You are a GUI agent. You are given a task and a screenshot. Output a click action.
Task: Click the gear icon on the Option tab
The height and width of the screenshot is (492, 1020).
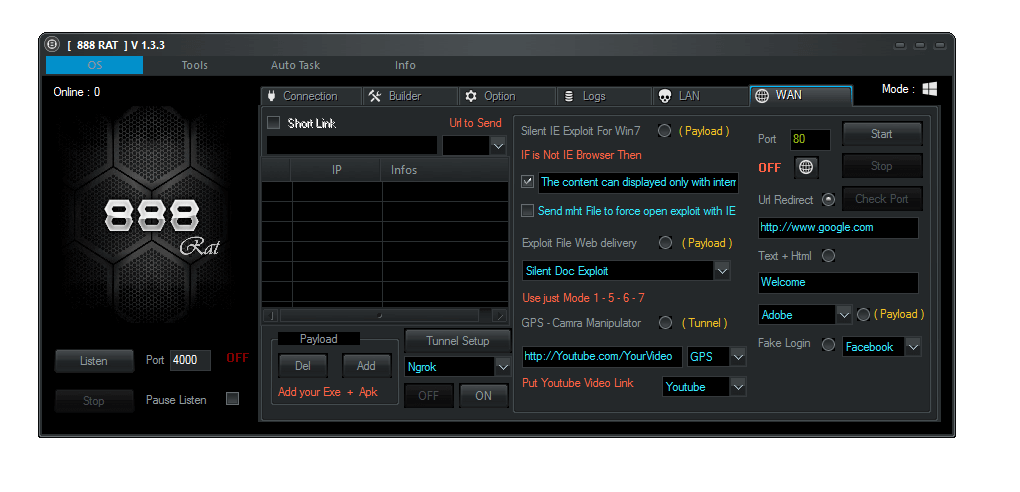471,96
